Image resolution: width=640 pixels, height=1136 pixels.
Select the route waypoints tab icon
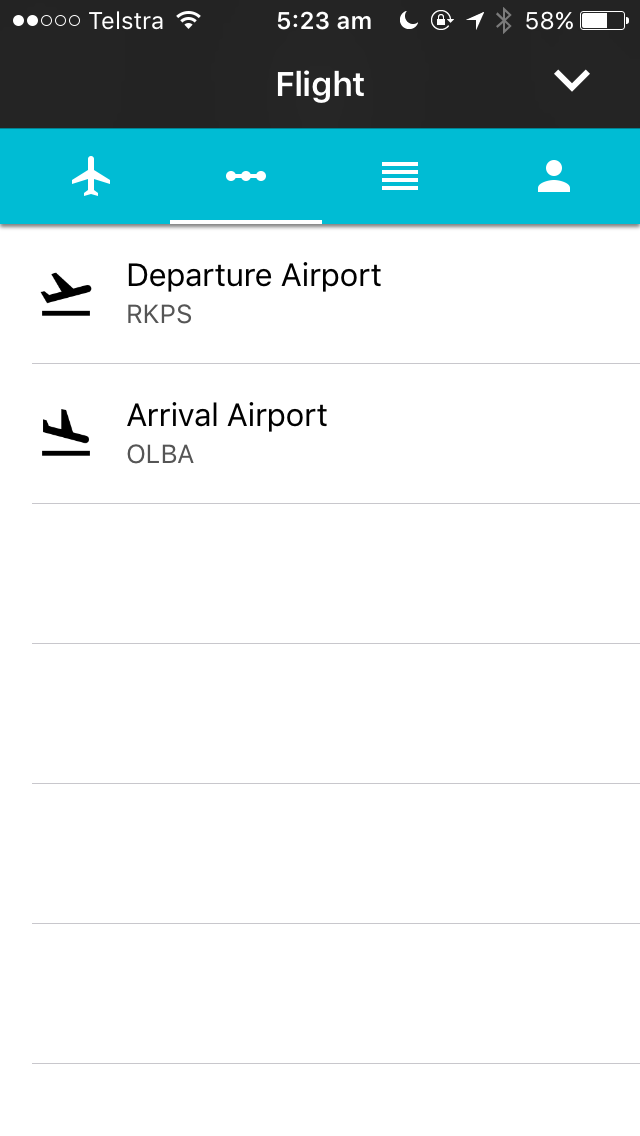246,177
